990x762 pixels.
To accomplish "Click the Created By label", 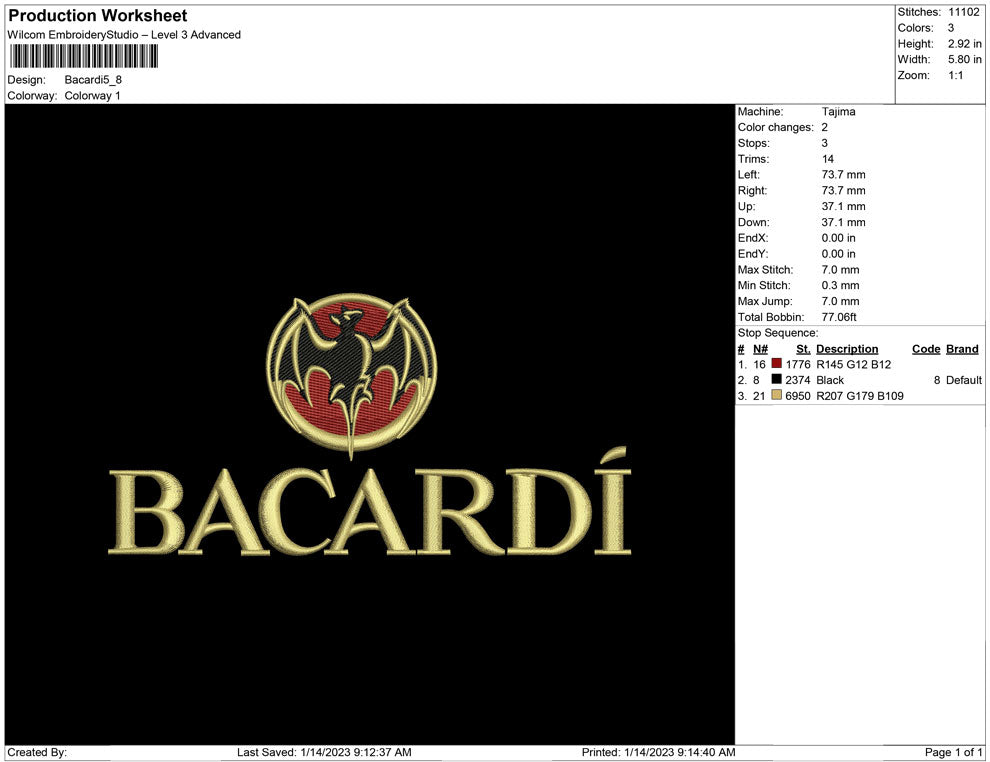I will [x=37, y=752].
